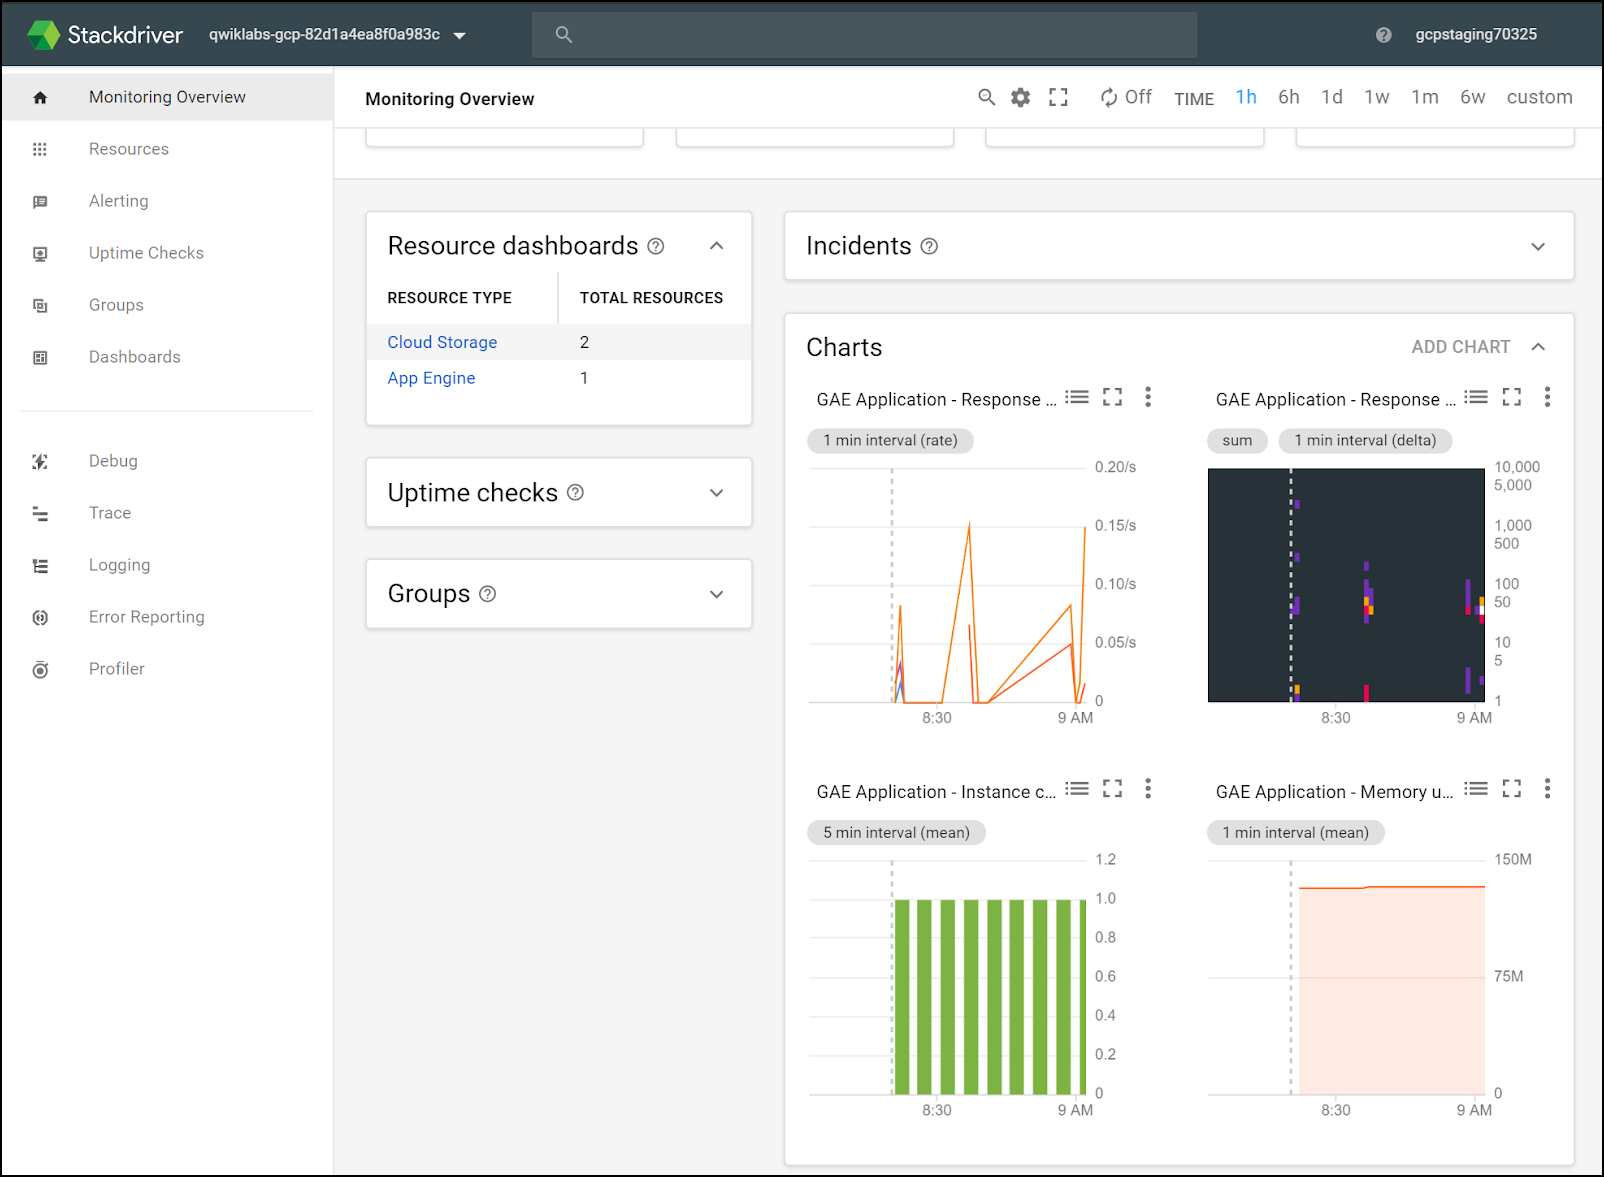Open the project selector dropdown
1604x1177 pixels.
pyautogui.click(x=338, y=35)
